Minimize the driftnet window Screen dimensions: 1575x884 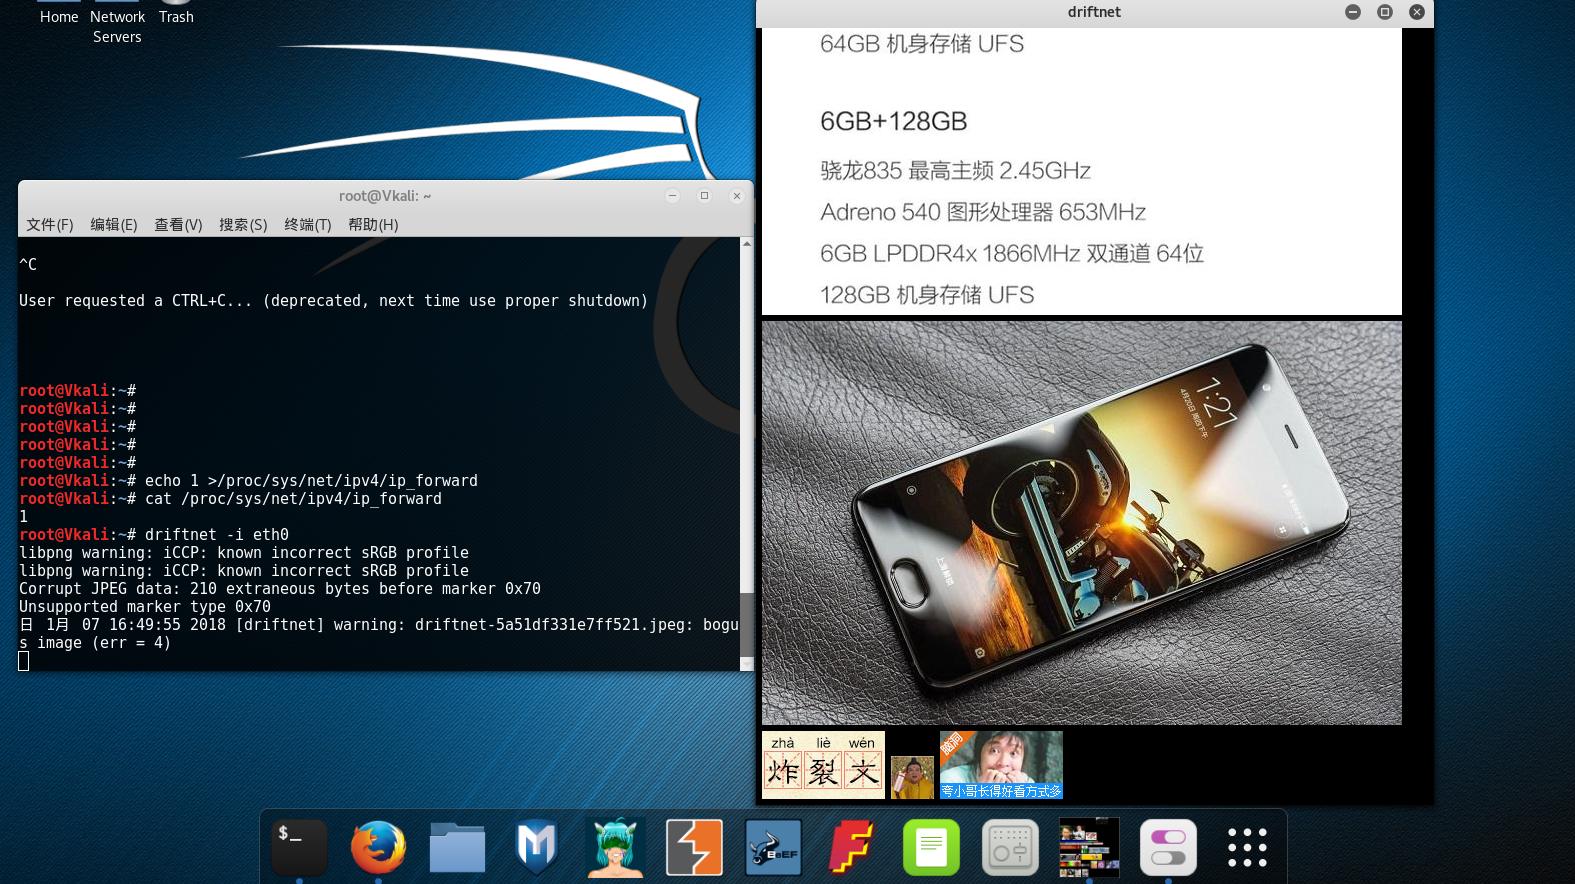pos(1353,12)
